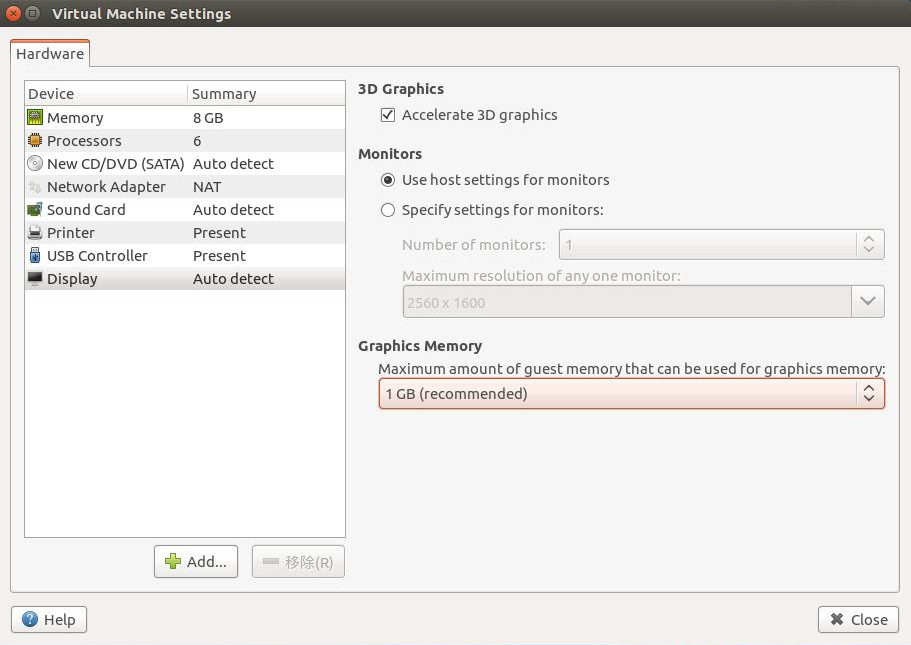Select the New CD/DVD (SATA) label
911x645 pixels.
(x=116, y=164)
